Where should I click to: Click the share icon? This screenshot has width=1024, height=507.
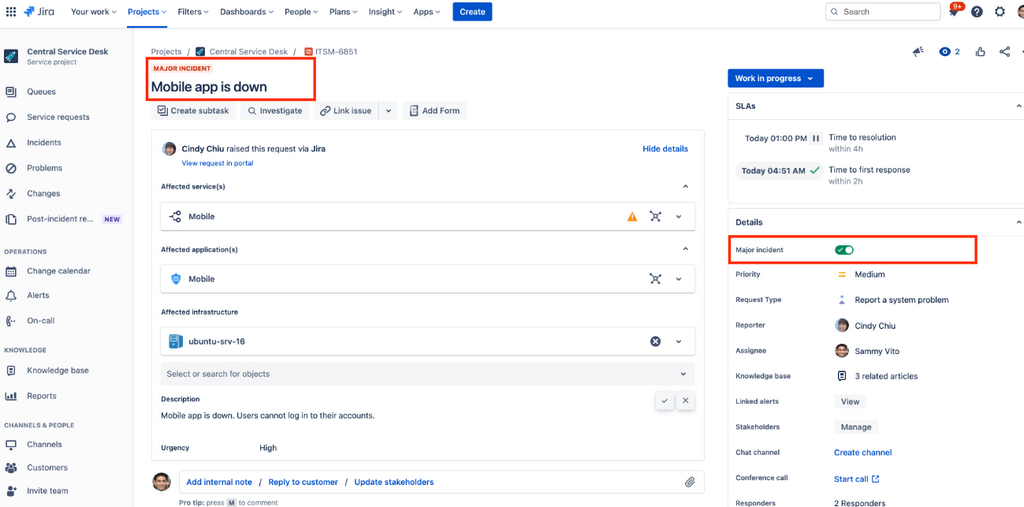[1005, 52]
